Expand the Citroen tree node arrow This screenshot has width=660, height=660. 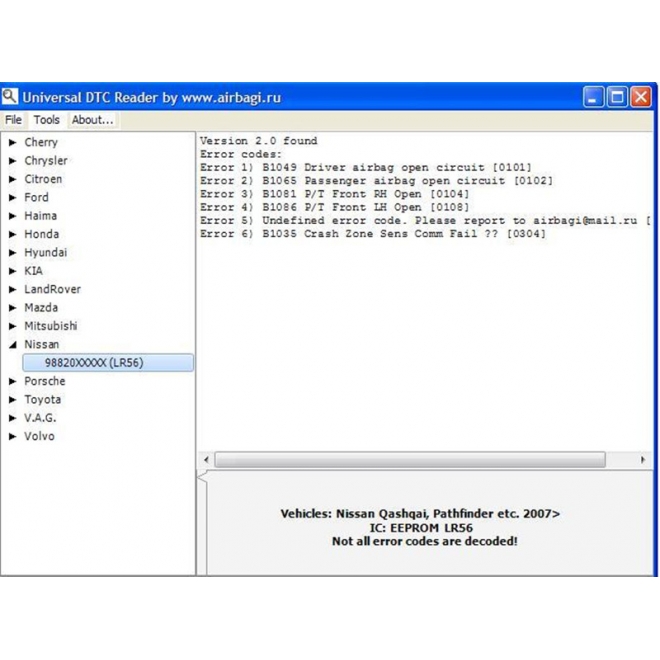13,179
